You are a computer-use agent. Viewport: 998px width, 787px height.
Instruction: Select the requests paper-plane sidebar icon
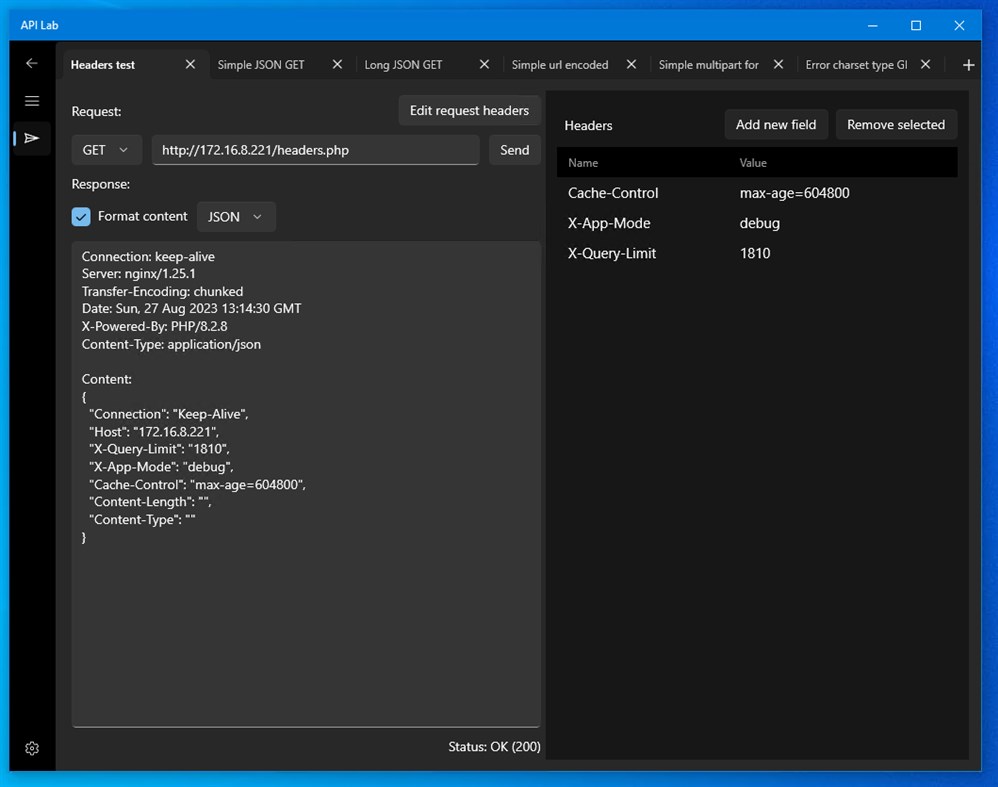pos(31,138)
